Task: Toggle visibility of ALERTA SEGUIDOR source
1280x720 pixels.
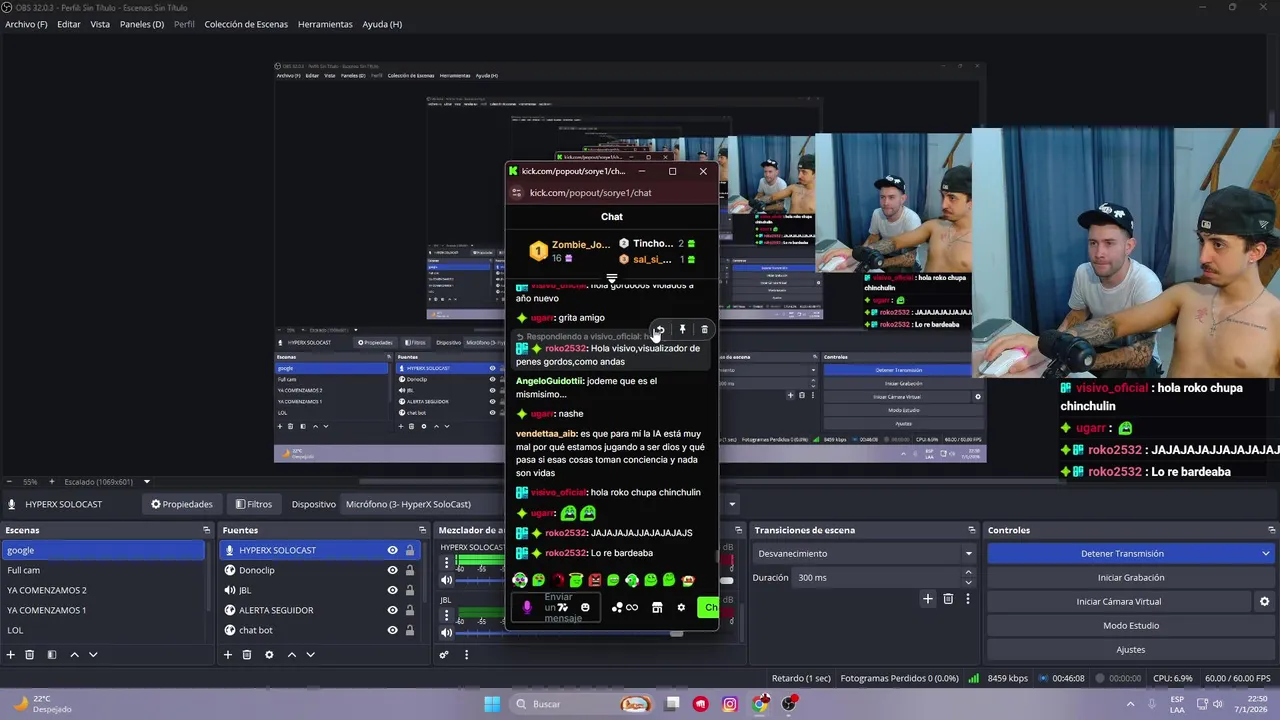Action: (x=392, y=610)
